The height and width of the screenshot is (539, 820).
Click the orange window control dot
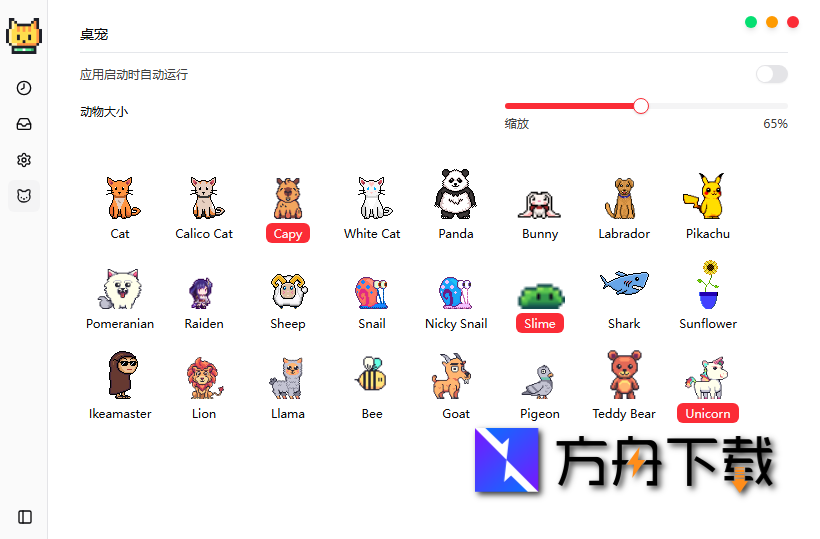pyautogui.click(x=772, y=22)
